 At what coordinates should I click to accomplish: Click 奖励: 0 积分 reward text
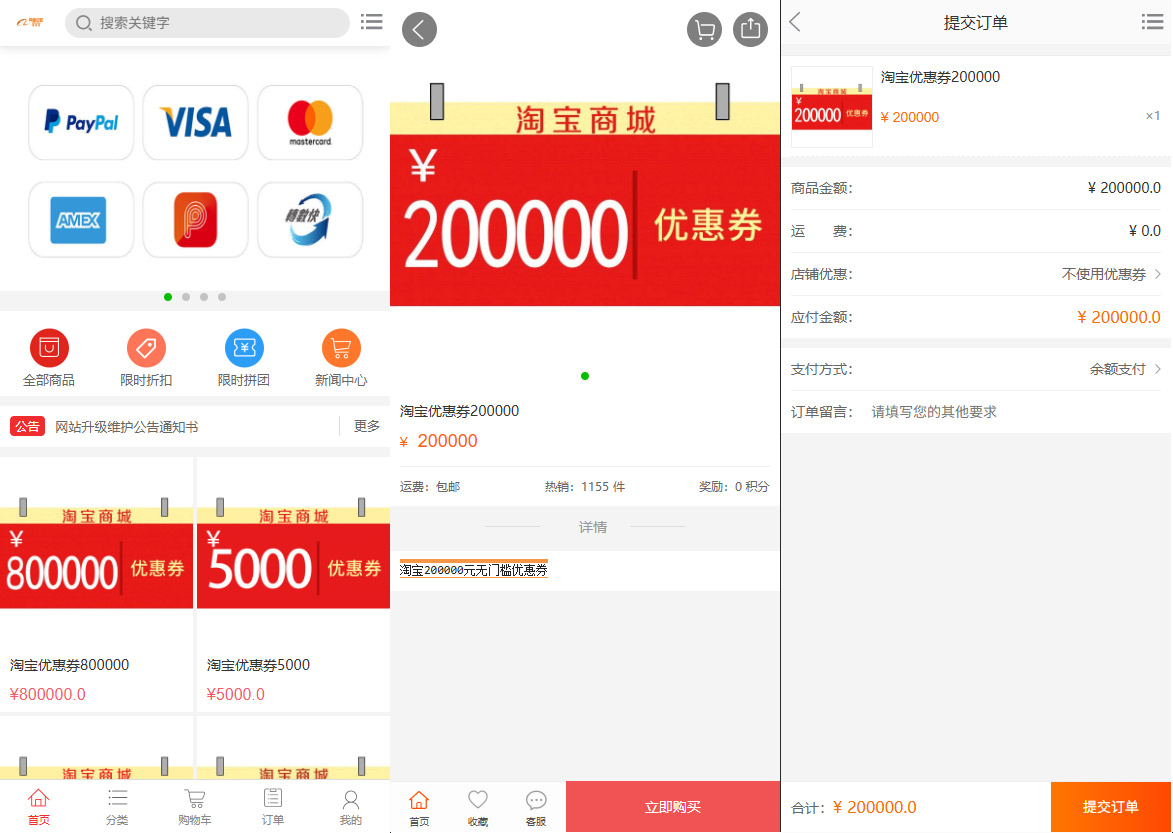coord(734,487)
